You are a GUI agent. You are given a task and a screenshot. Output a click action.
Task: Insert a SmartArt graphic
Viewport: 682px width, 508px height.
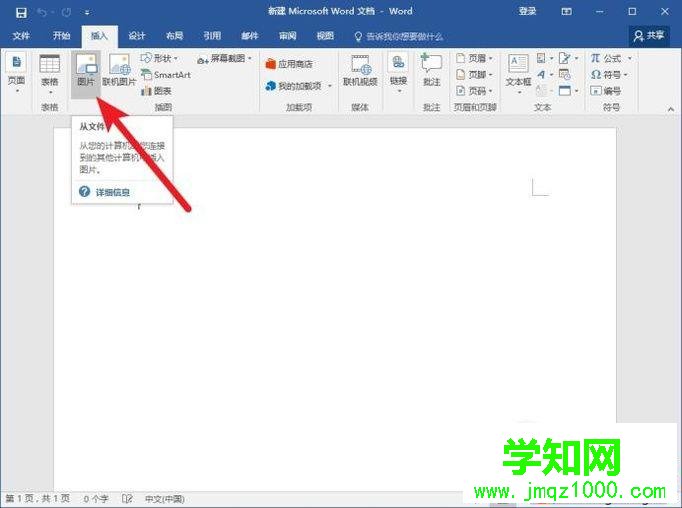[x=166, y=74]
